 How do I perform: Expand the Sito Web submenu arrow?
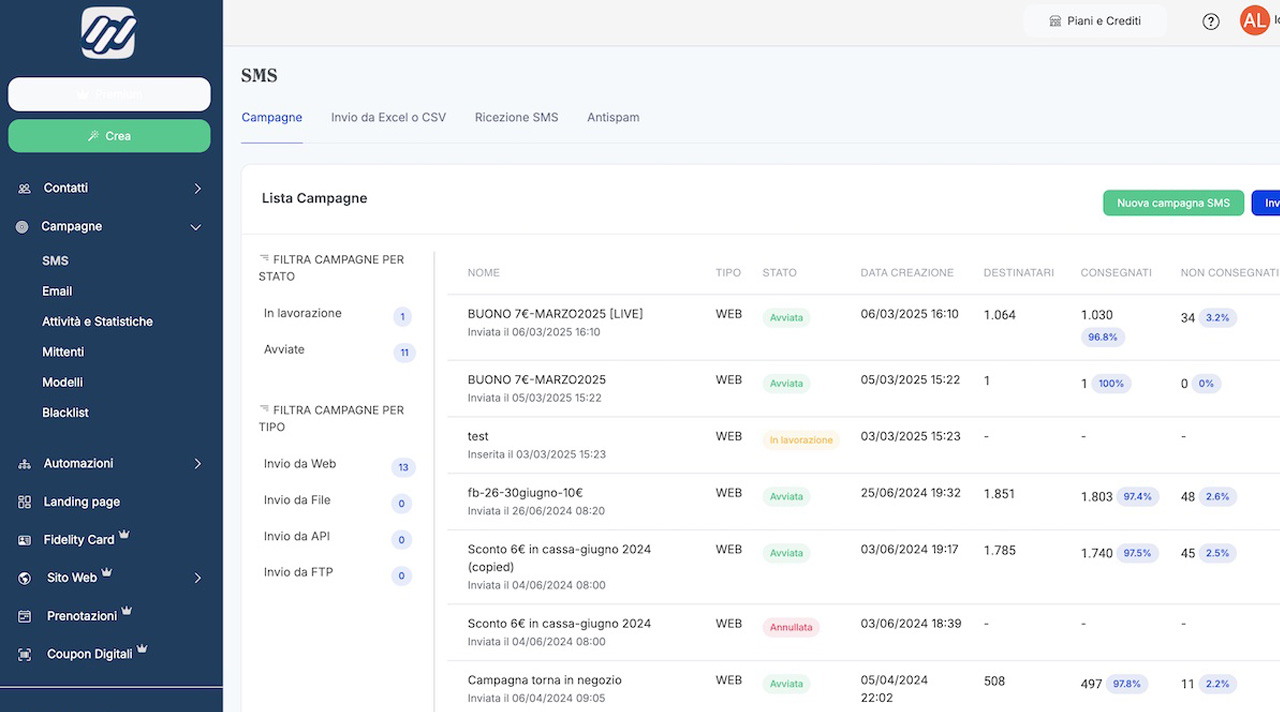pyautogui.click(x=197, y=578)
